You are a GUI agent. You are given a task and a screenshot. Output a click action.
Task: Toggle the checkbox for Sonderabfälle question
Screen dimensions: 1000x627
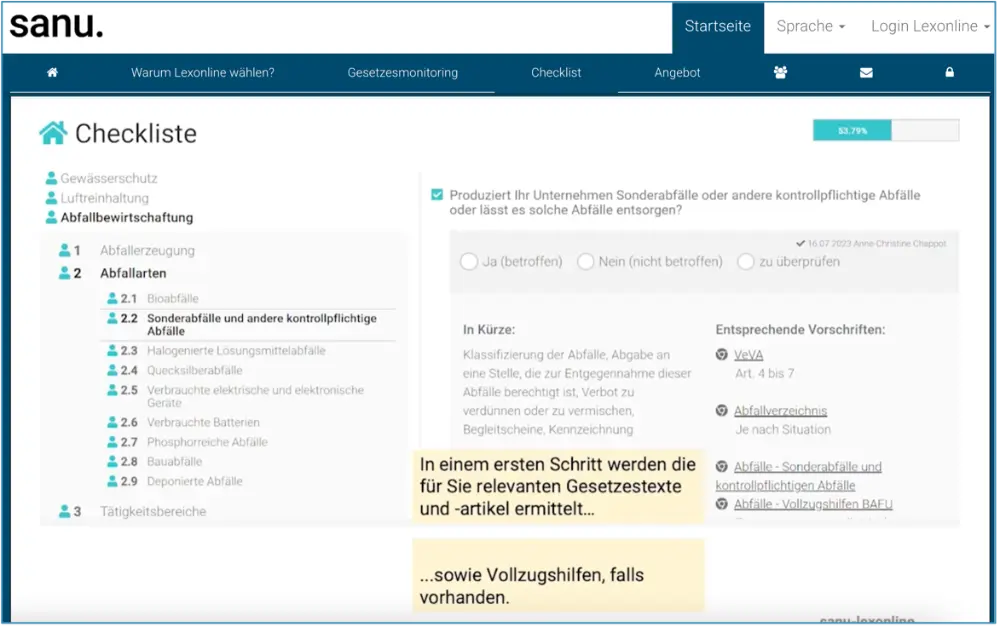[437, 195]
